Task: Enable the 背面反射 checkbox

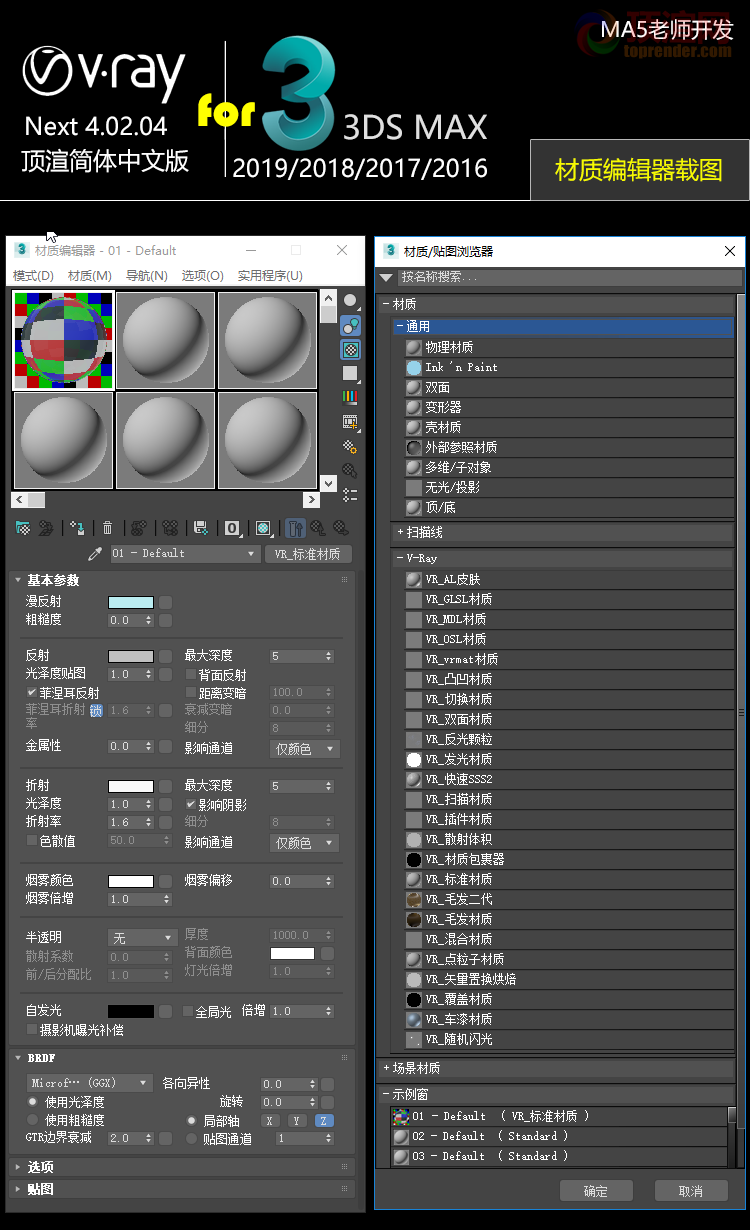Action: pyautogui.click(x=191, y=675)
